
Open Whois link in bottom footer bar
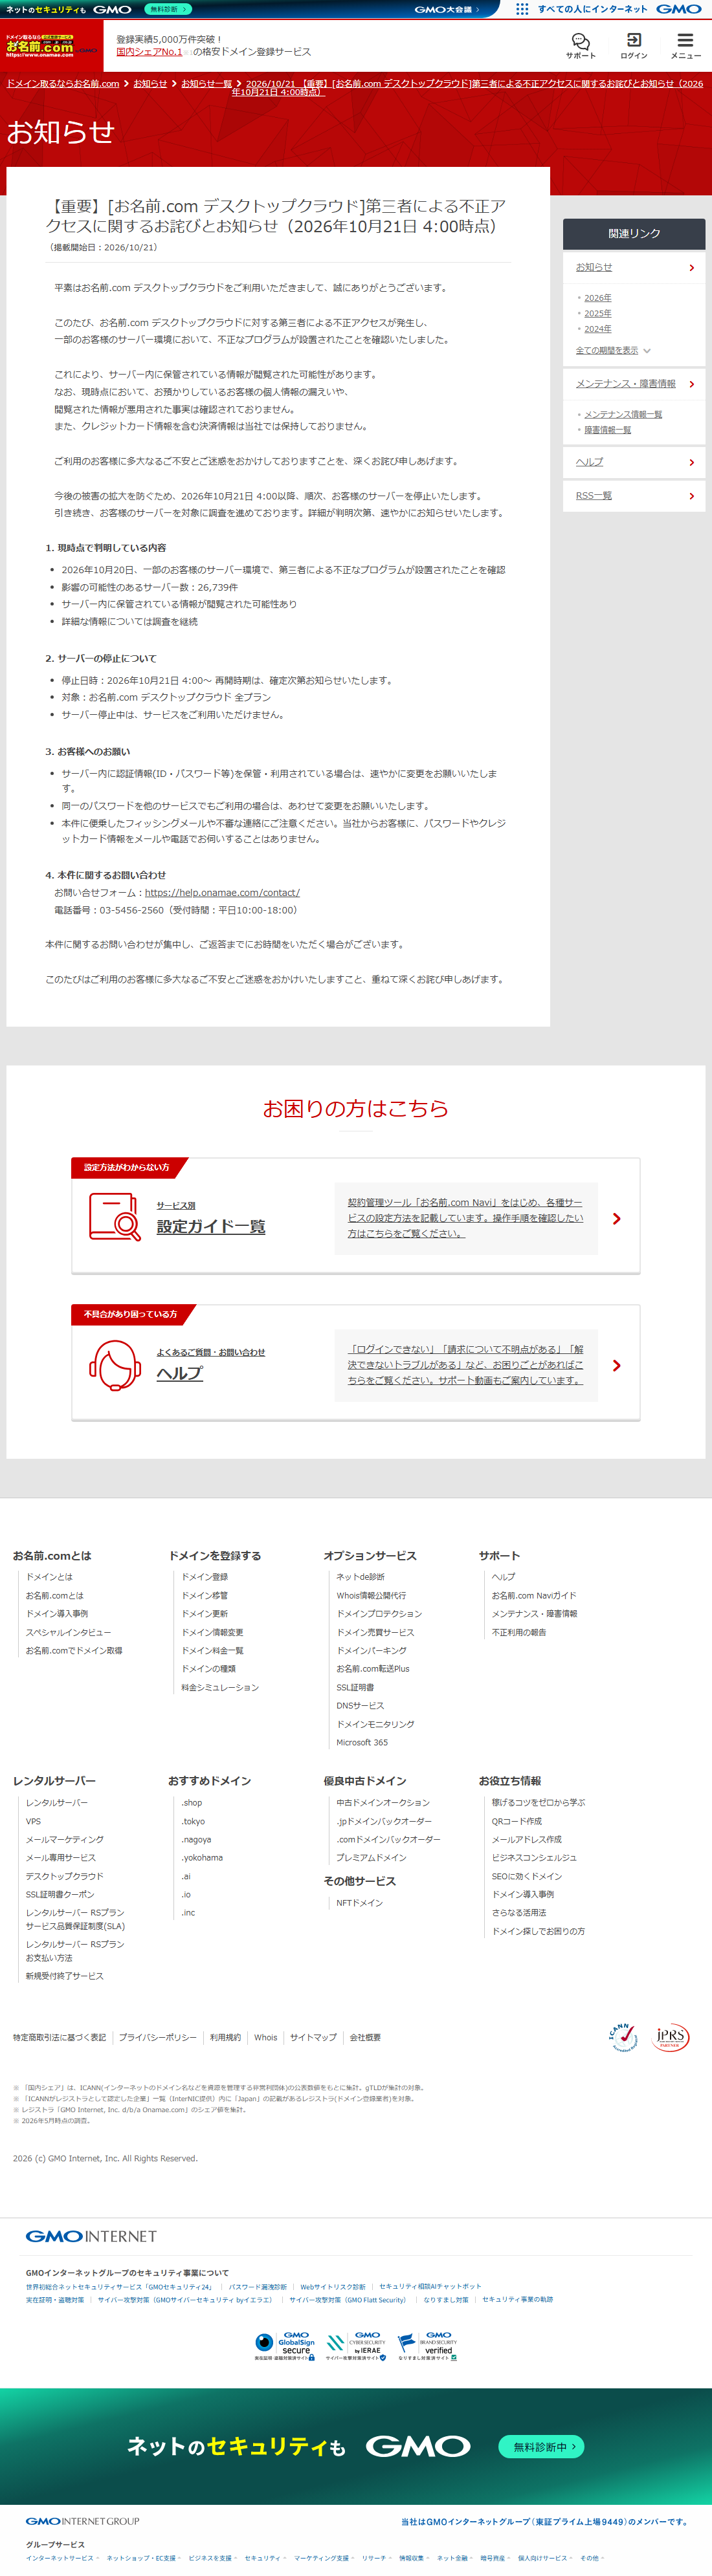pos(265,2038)
